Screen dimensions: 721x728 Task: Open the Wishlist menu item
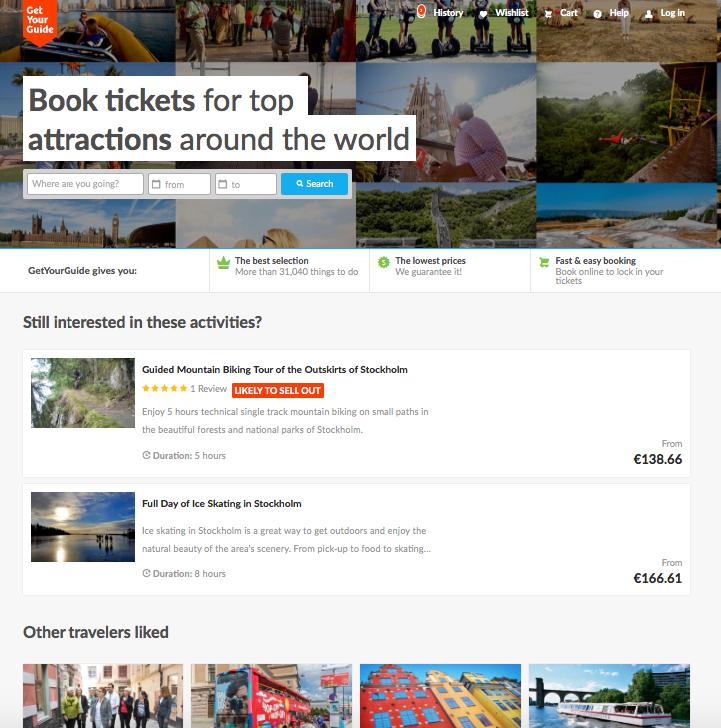(x=512, y=13)
